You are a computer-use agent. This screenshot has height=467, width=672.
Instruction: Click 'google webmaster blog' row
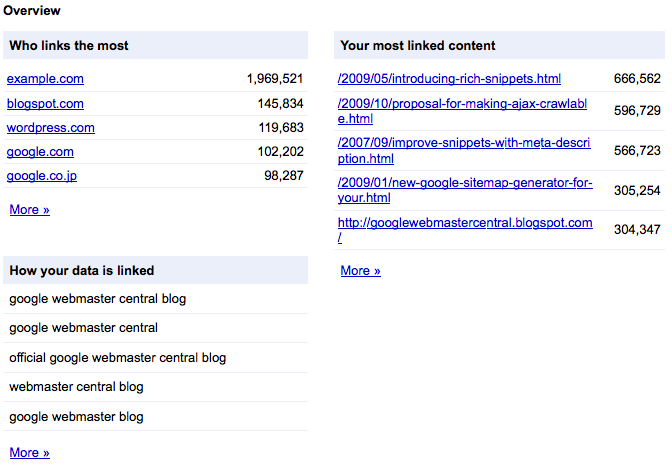tap(156, 416)
